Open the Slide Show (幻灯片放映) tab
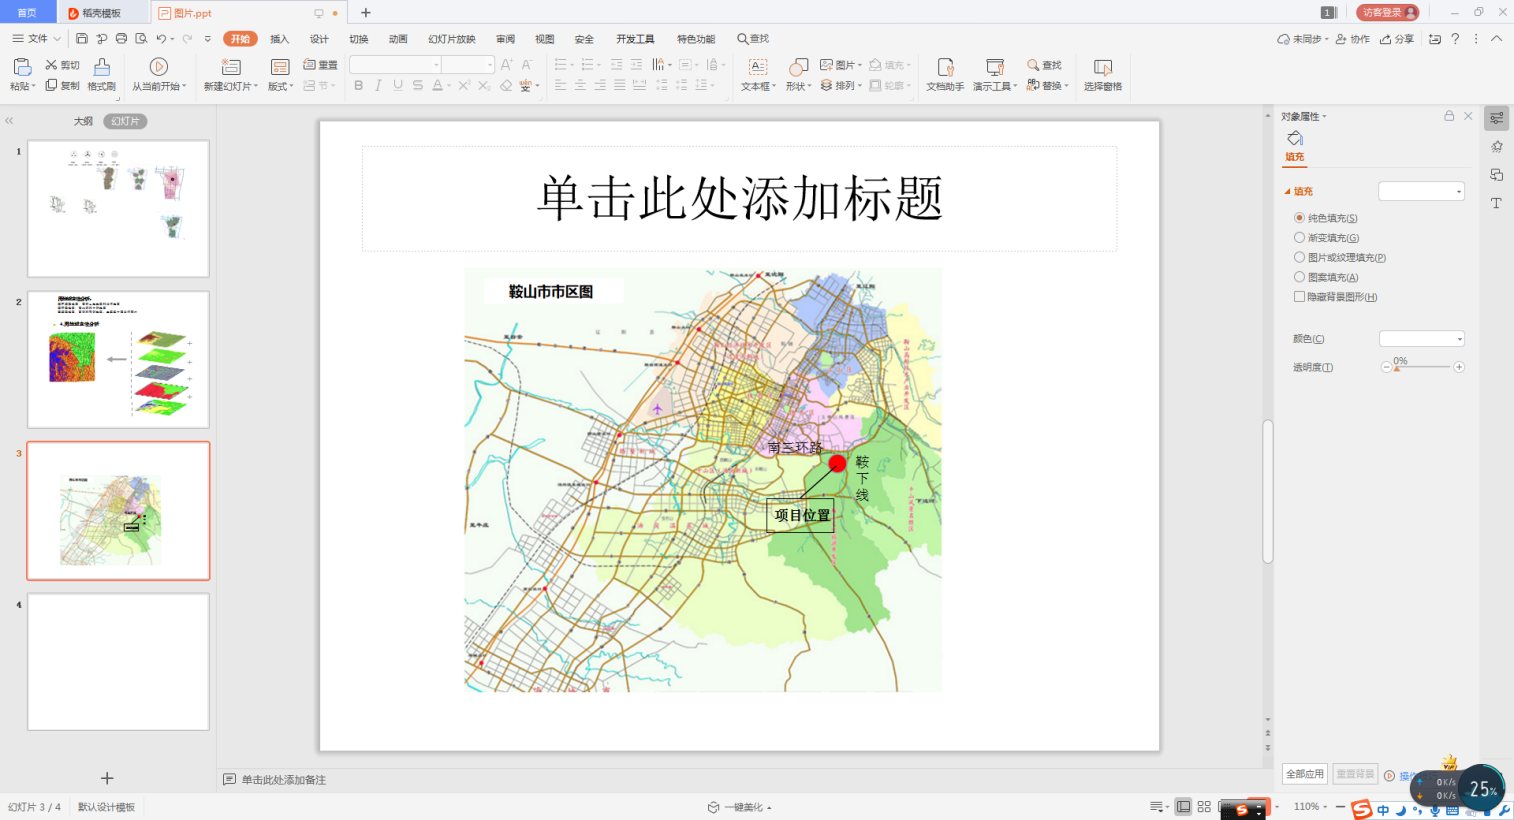Image resolution: width=1514 pixels, height=820 pixels. click(452, 39)
